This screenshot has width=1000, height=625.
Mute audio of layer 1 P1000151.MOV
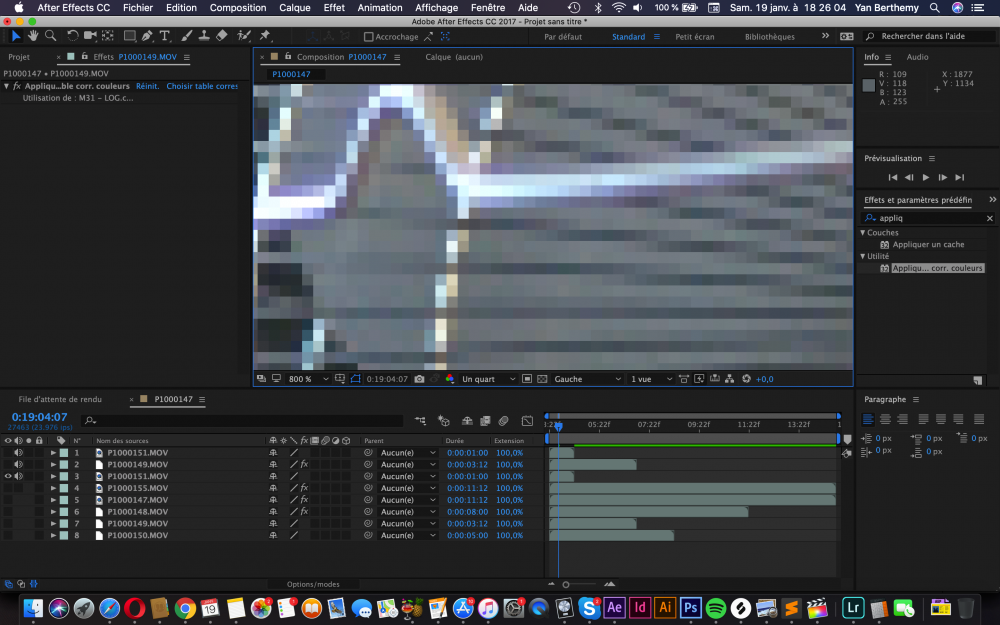click(x=18, y=453)
